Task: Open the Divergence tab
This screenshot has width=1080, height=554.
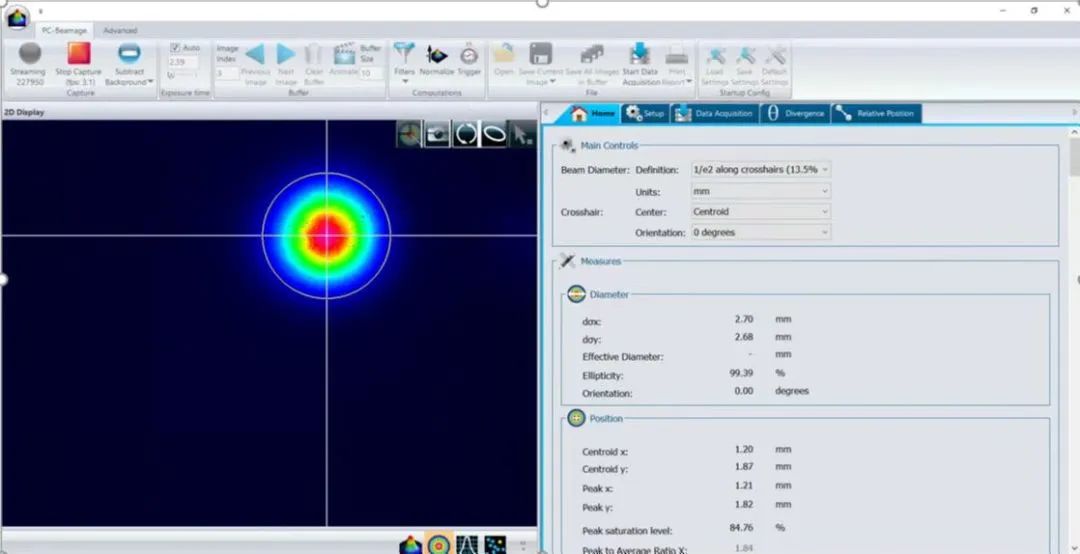Action: tap(795, 114)
